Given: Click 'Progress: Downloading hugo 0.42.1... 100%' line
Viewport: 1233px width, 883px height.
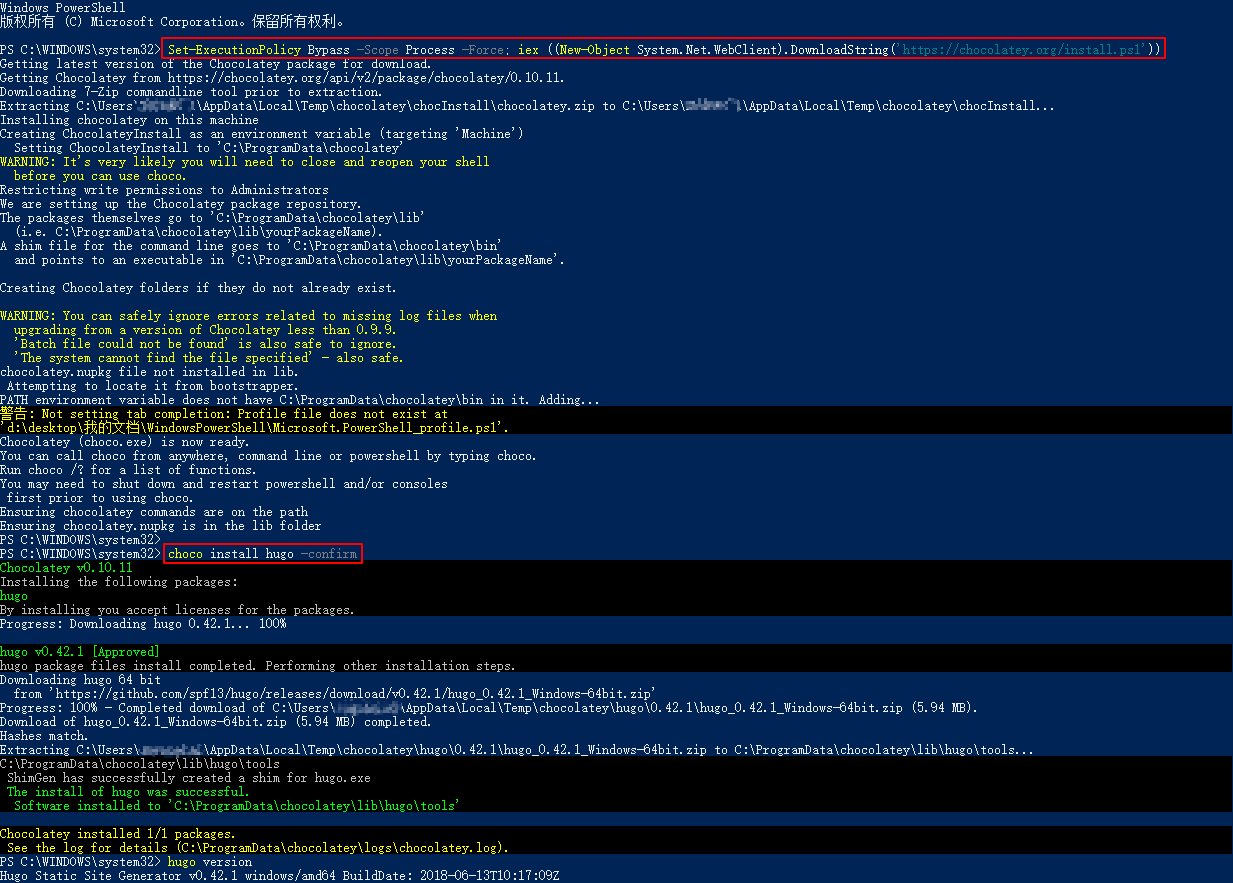Looking at the screenshot, I should (x=143, y=623).
